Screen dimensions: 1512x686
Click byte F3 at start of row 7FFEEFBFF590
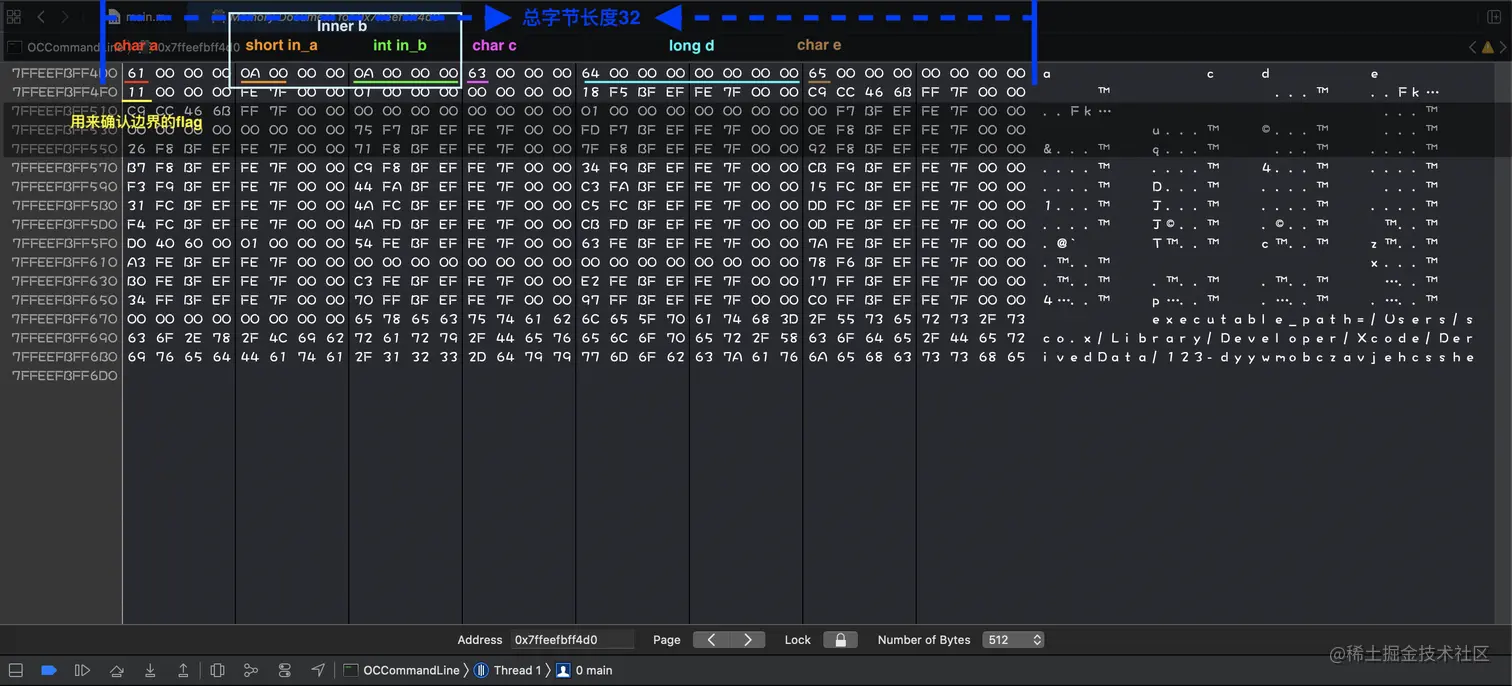pos(137,187)
